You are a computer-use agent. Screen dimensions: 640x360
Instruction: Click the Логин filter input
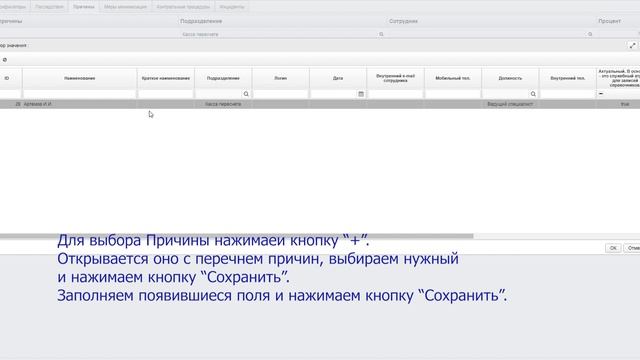pyautogui.click(x=280, y=94)
